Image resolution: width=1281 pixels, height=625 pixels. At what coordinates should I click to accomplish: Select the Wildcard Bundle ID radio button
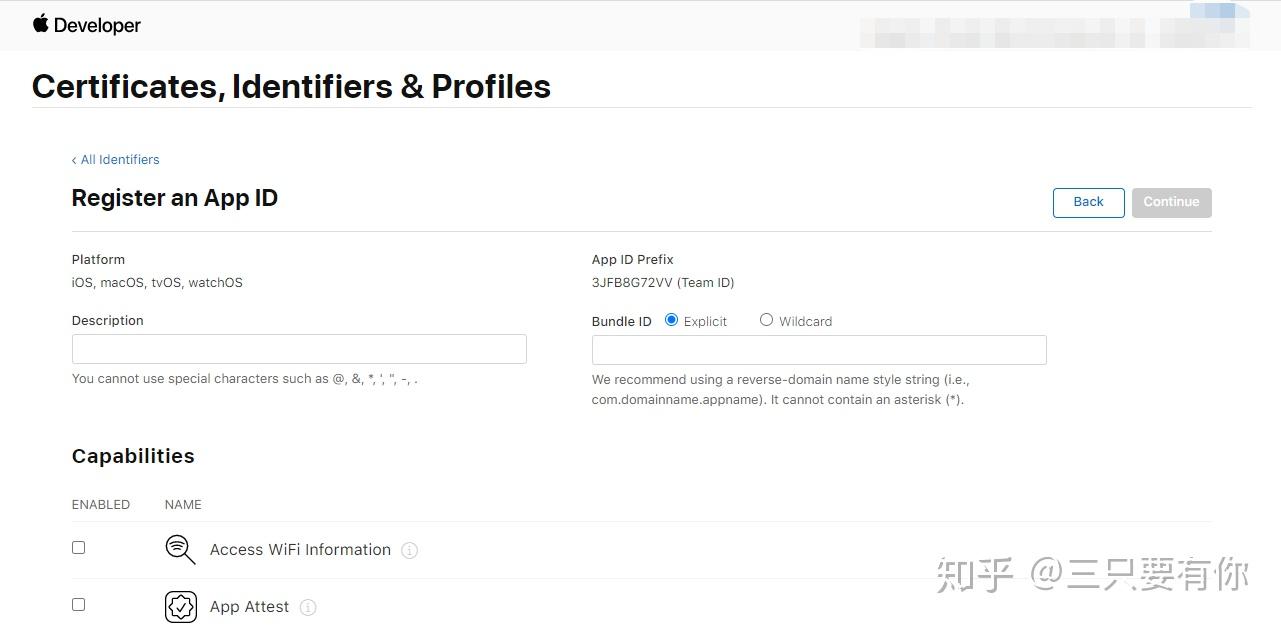tap(766, 319)
